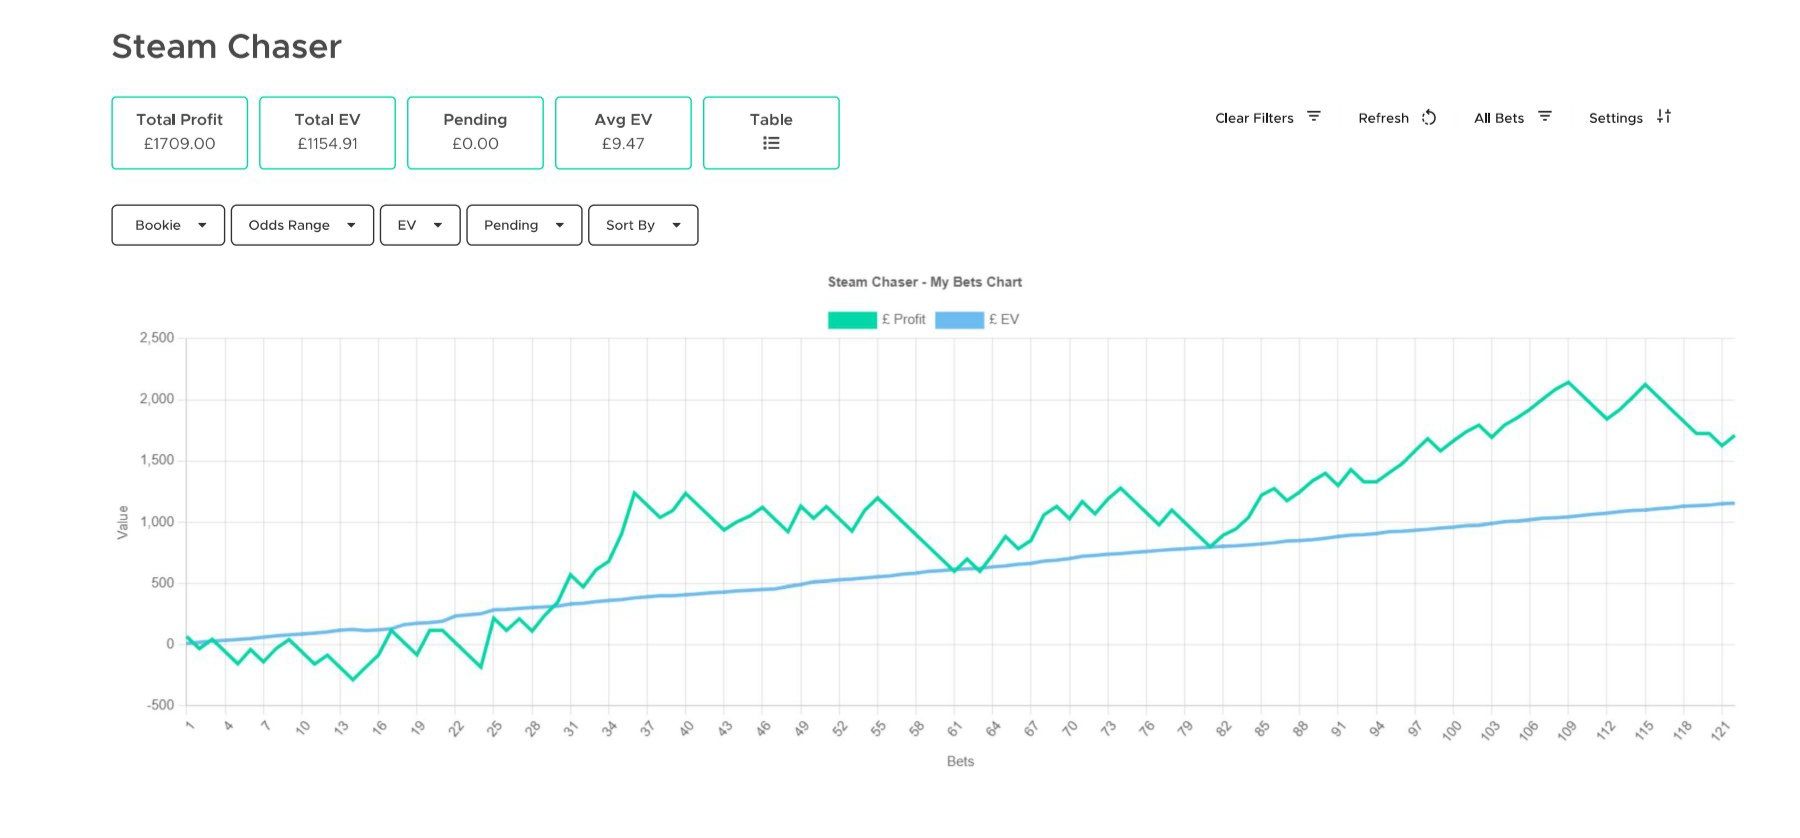Screen dimensions: 1800x838
Task: Switch to Table view card
Action: (x=771, y=133)
